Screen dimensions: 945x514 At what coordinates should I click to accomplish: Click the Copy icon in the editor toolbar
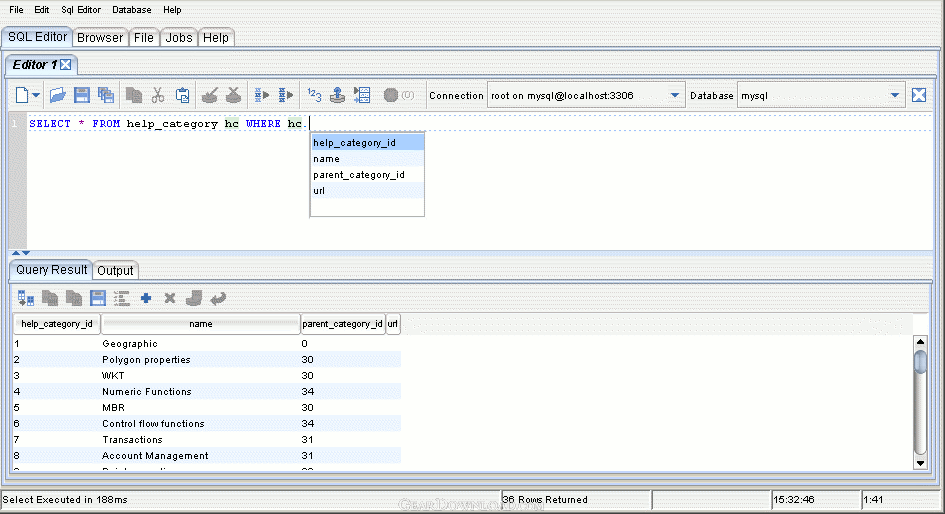pos(134,95)
